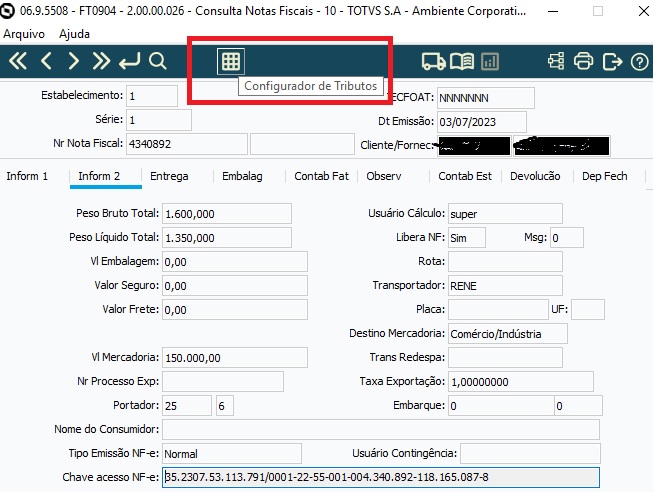This screenshot has height=492, width=653.
Task: Click the Usuário Cálculo field
Action: point(505,214)
